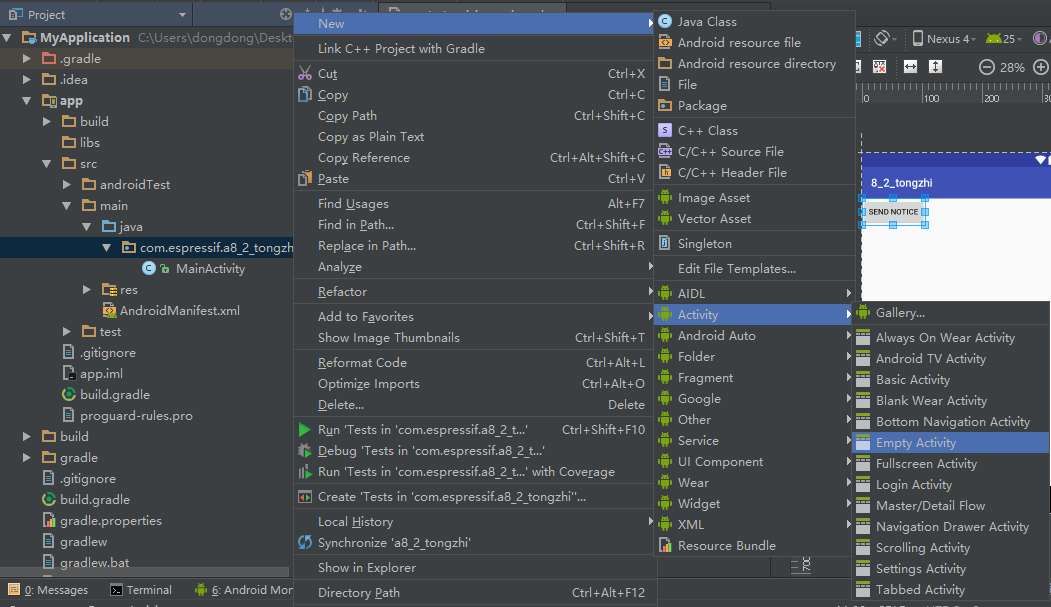Select gradle.properties file

[x=111, y=521]
